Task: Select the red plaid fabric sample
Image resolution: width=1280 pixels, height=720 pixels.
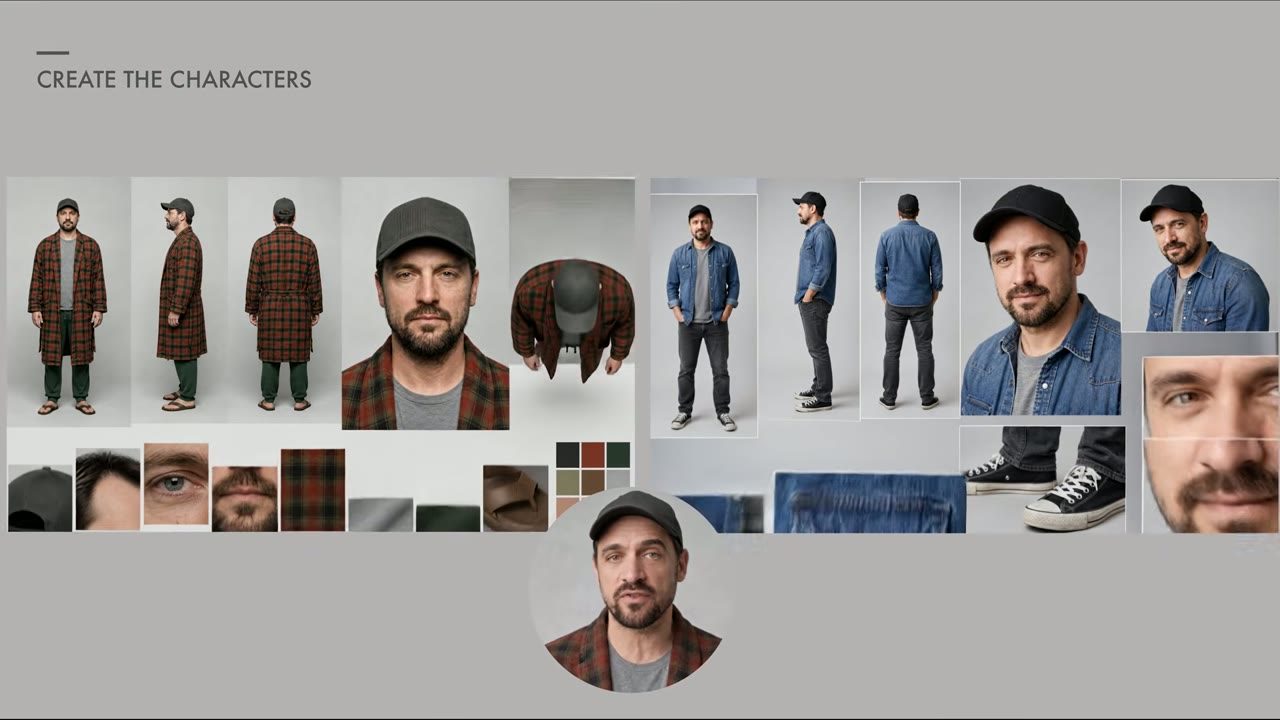Action: [313, 490]
